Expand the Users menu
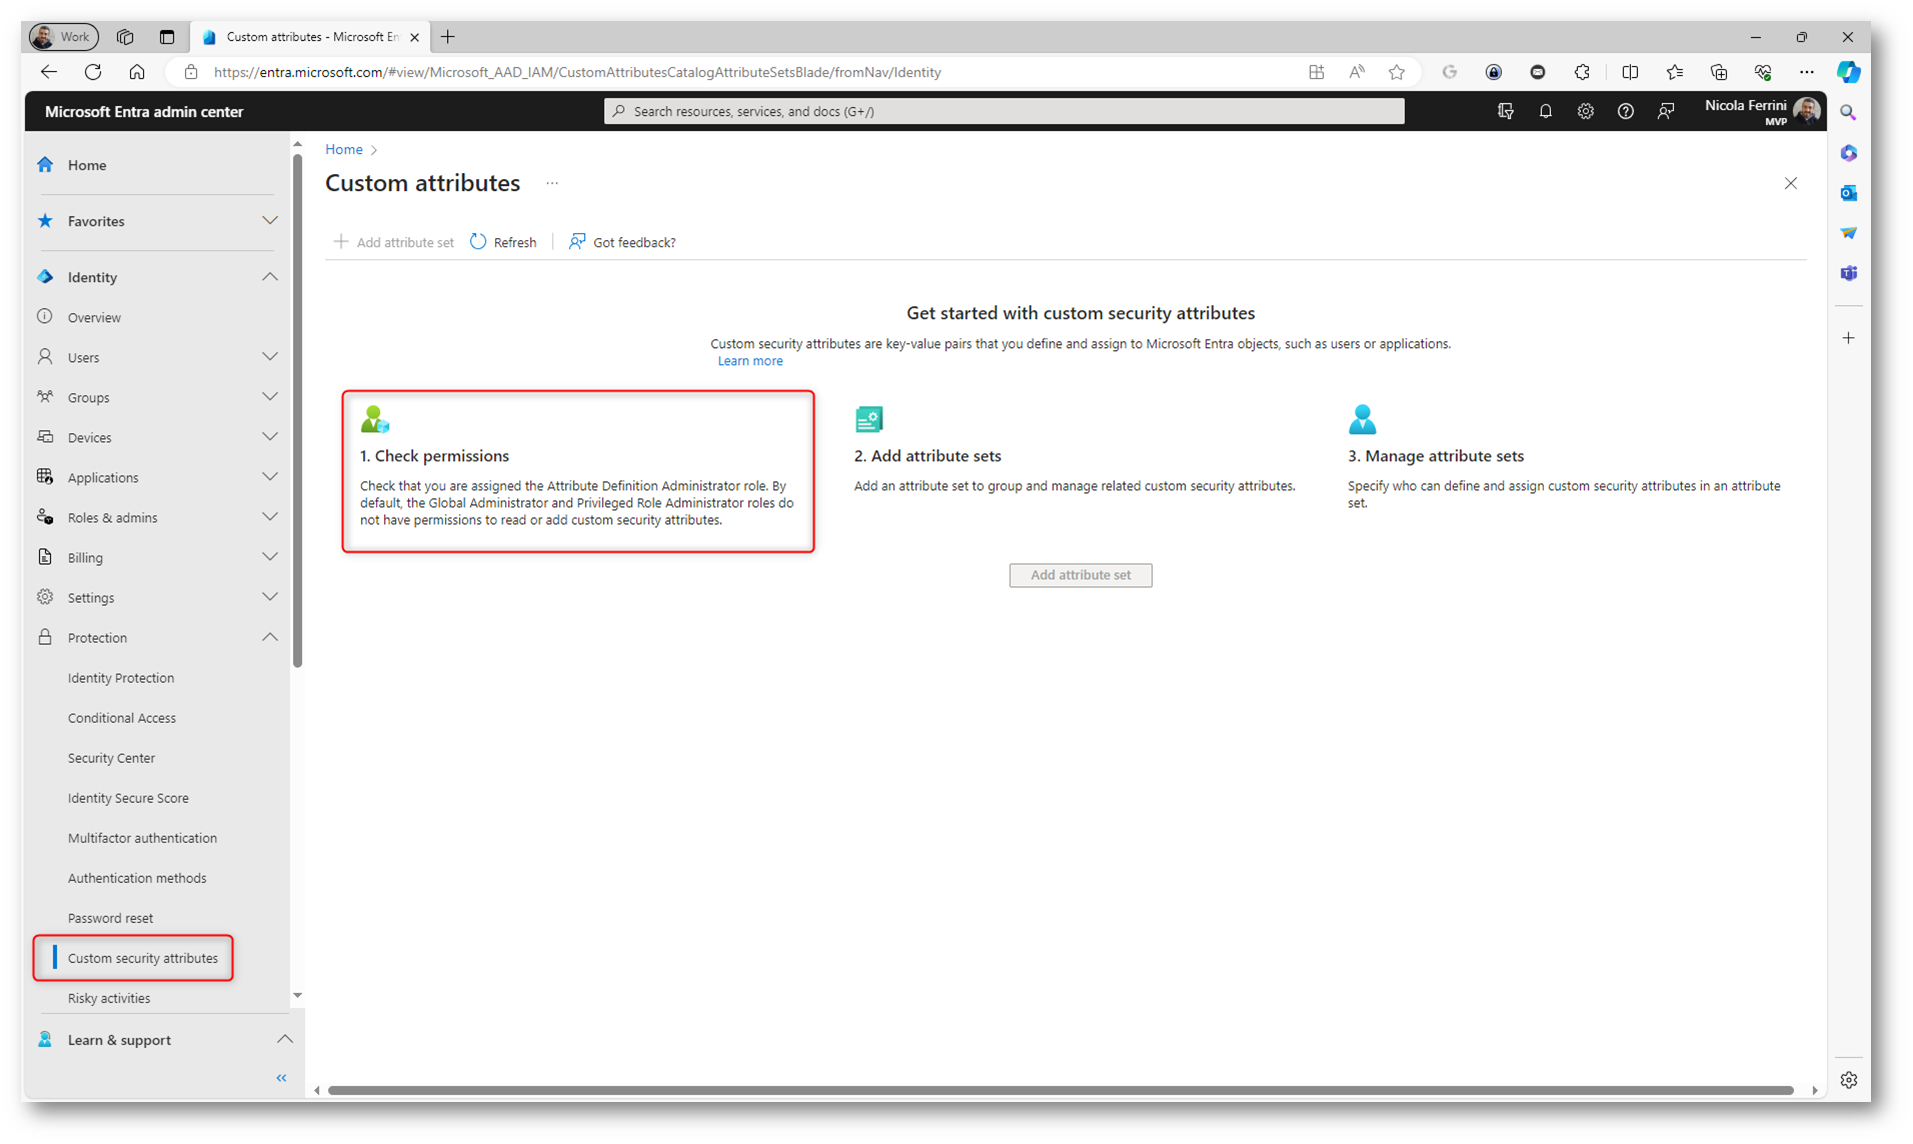Viewport: 1913px width, 1144px height. pyautogui.click(x=269, y=356)
